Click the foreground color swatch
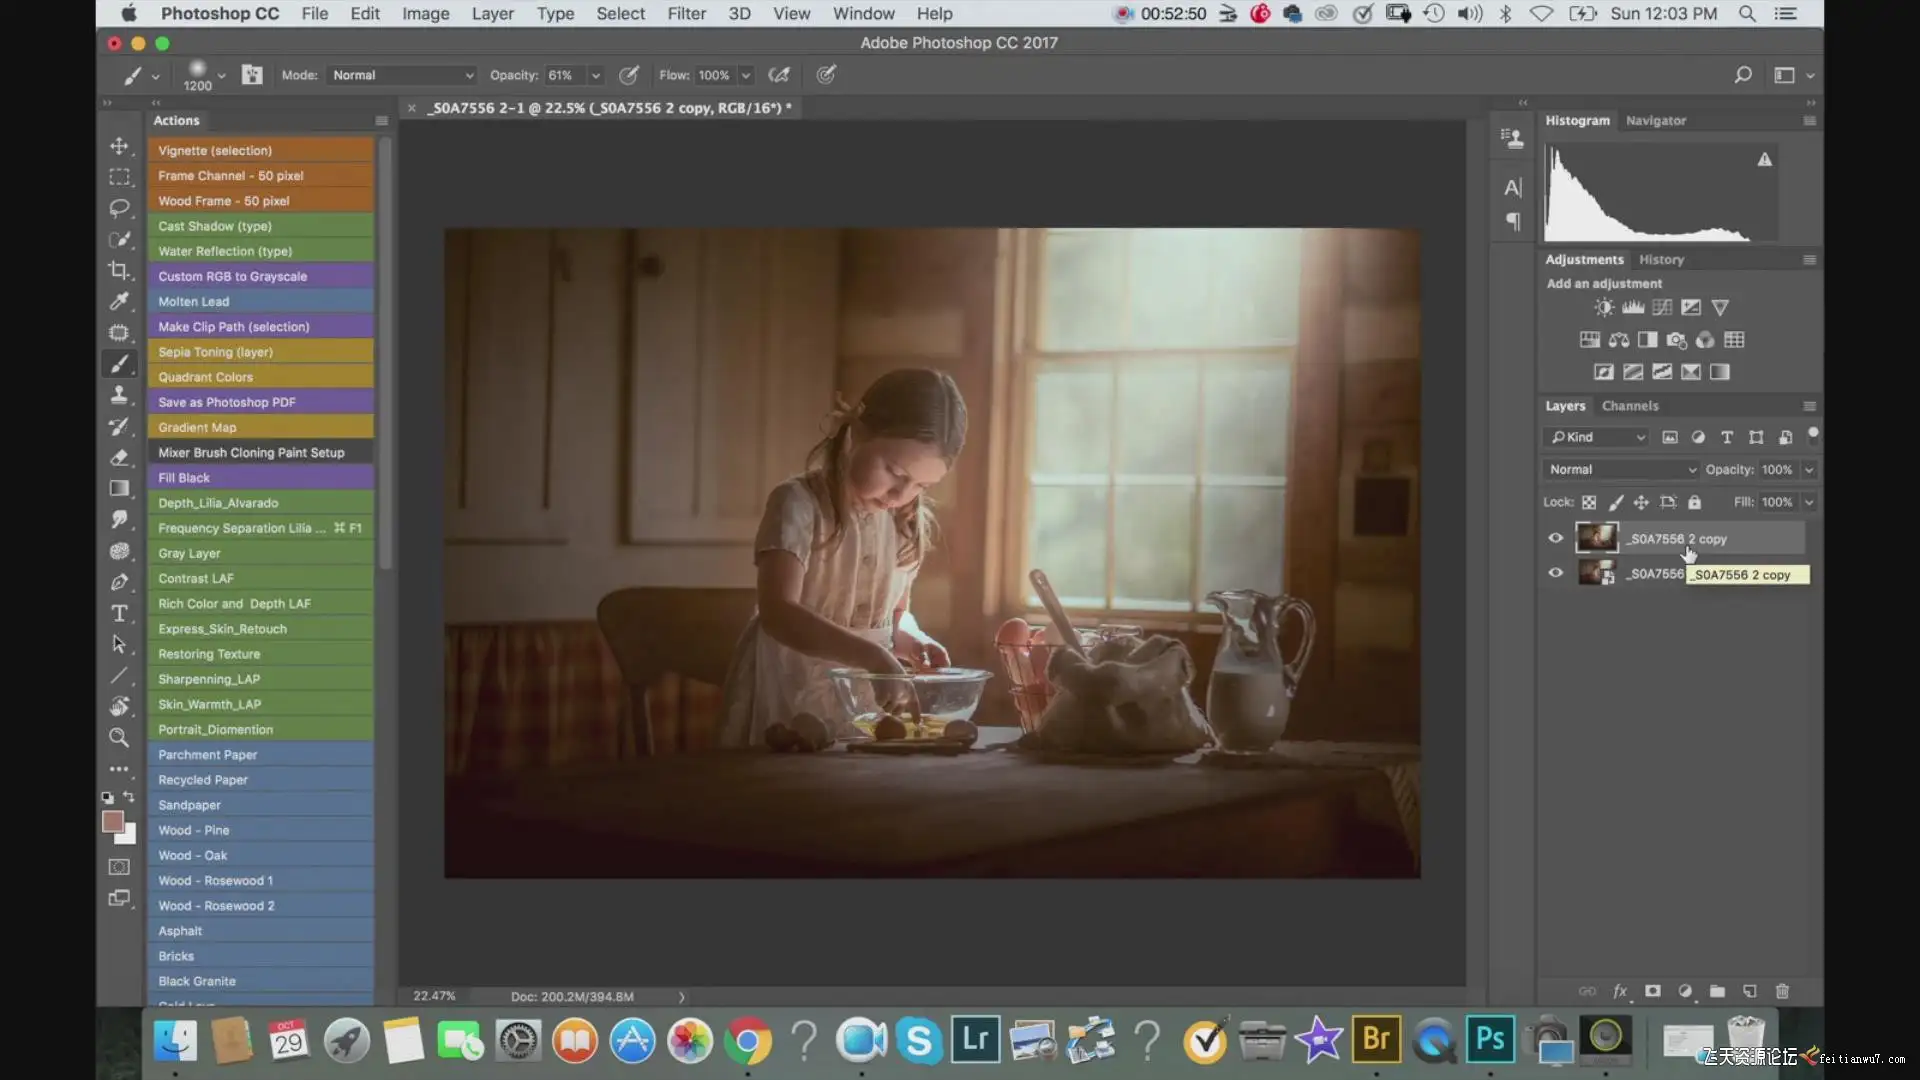Screen dimensions: 1920x1080 click(x=112, y=822)
